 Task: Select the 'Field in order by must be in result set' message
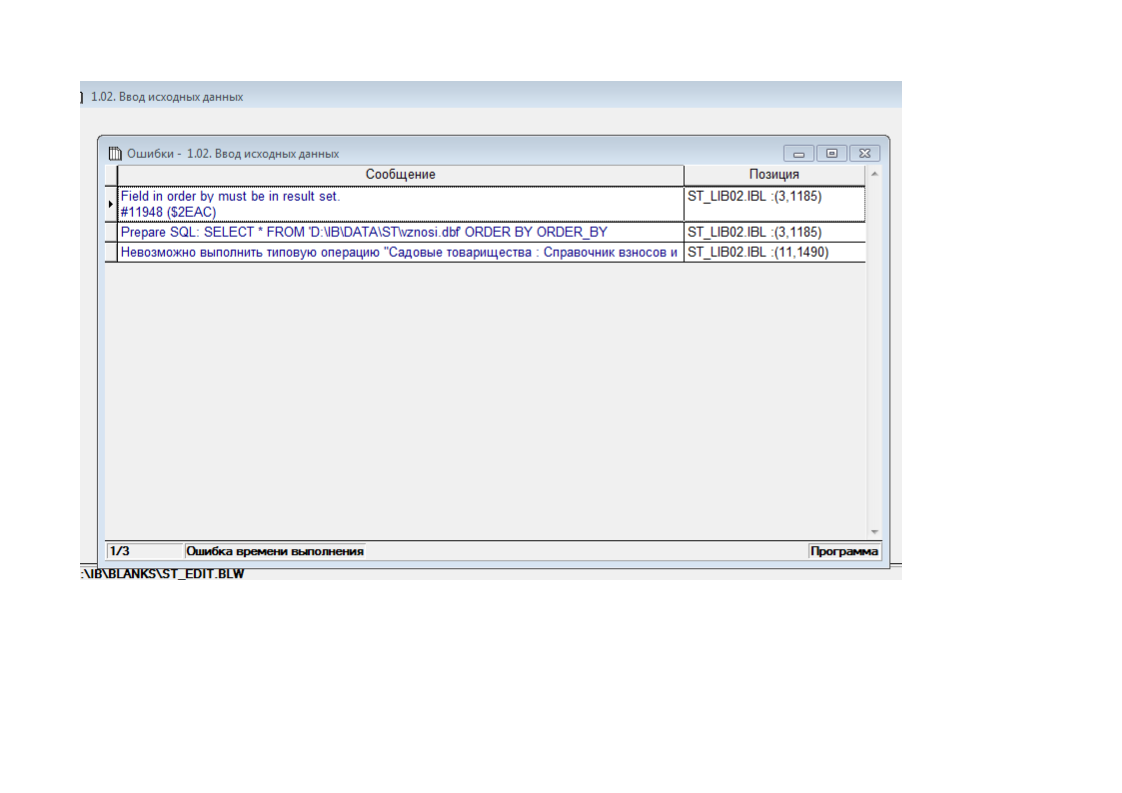click(400, 204)
